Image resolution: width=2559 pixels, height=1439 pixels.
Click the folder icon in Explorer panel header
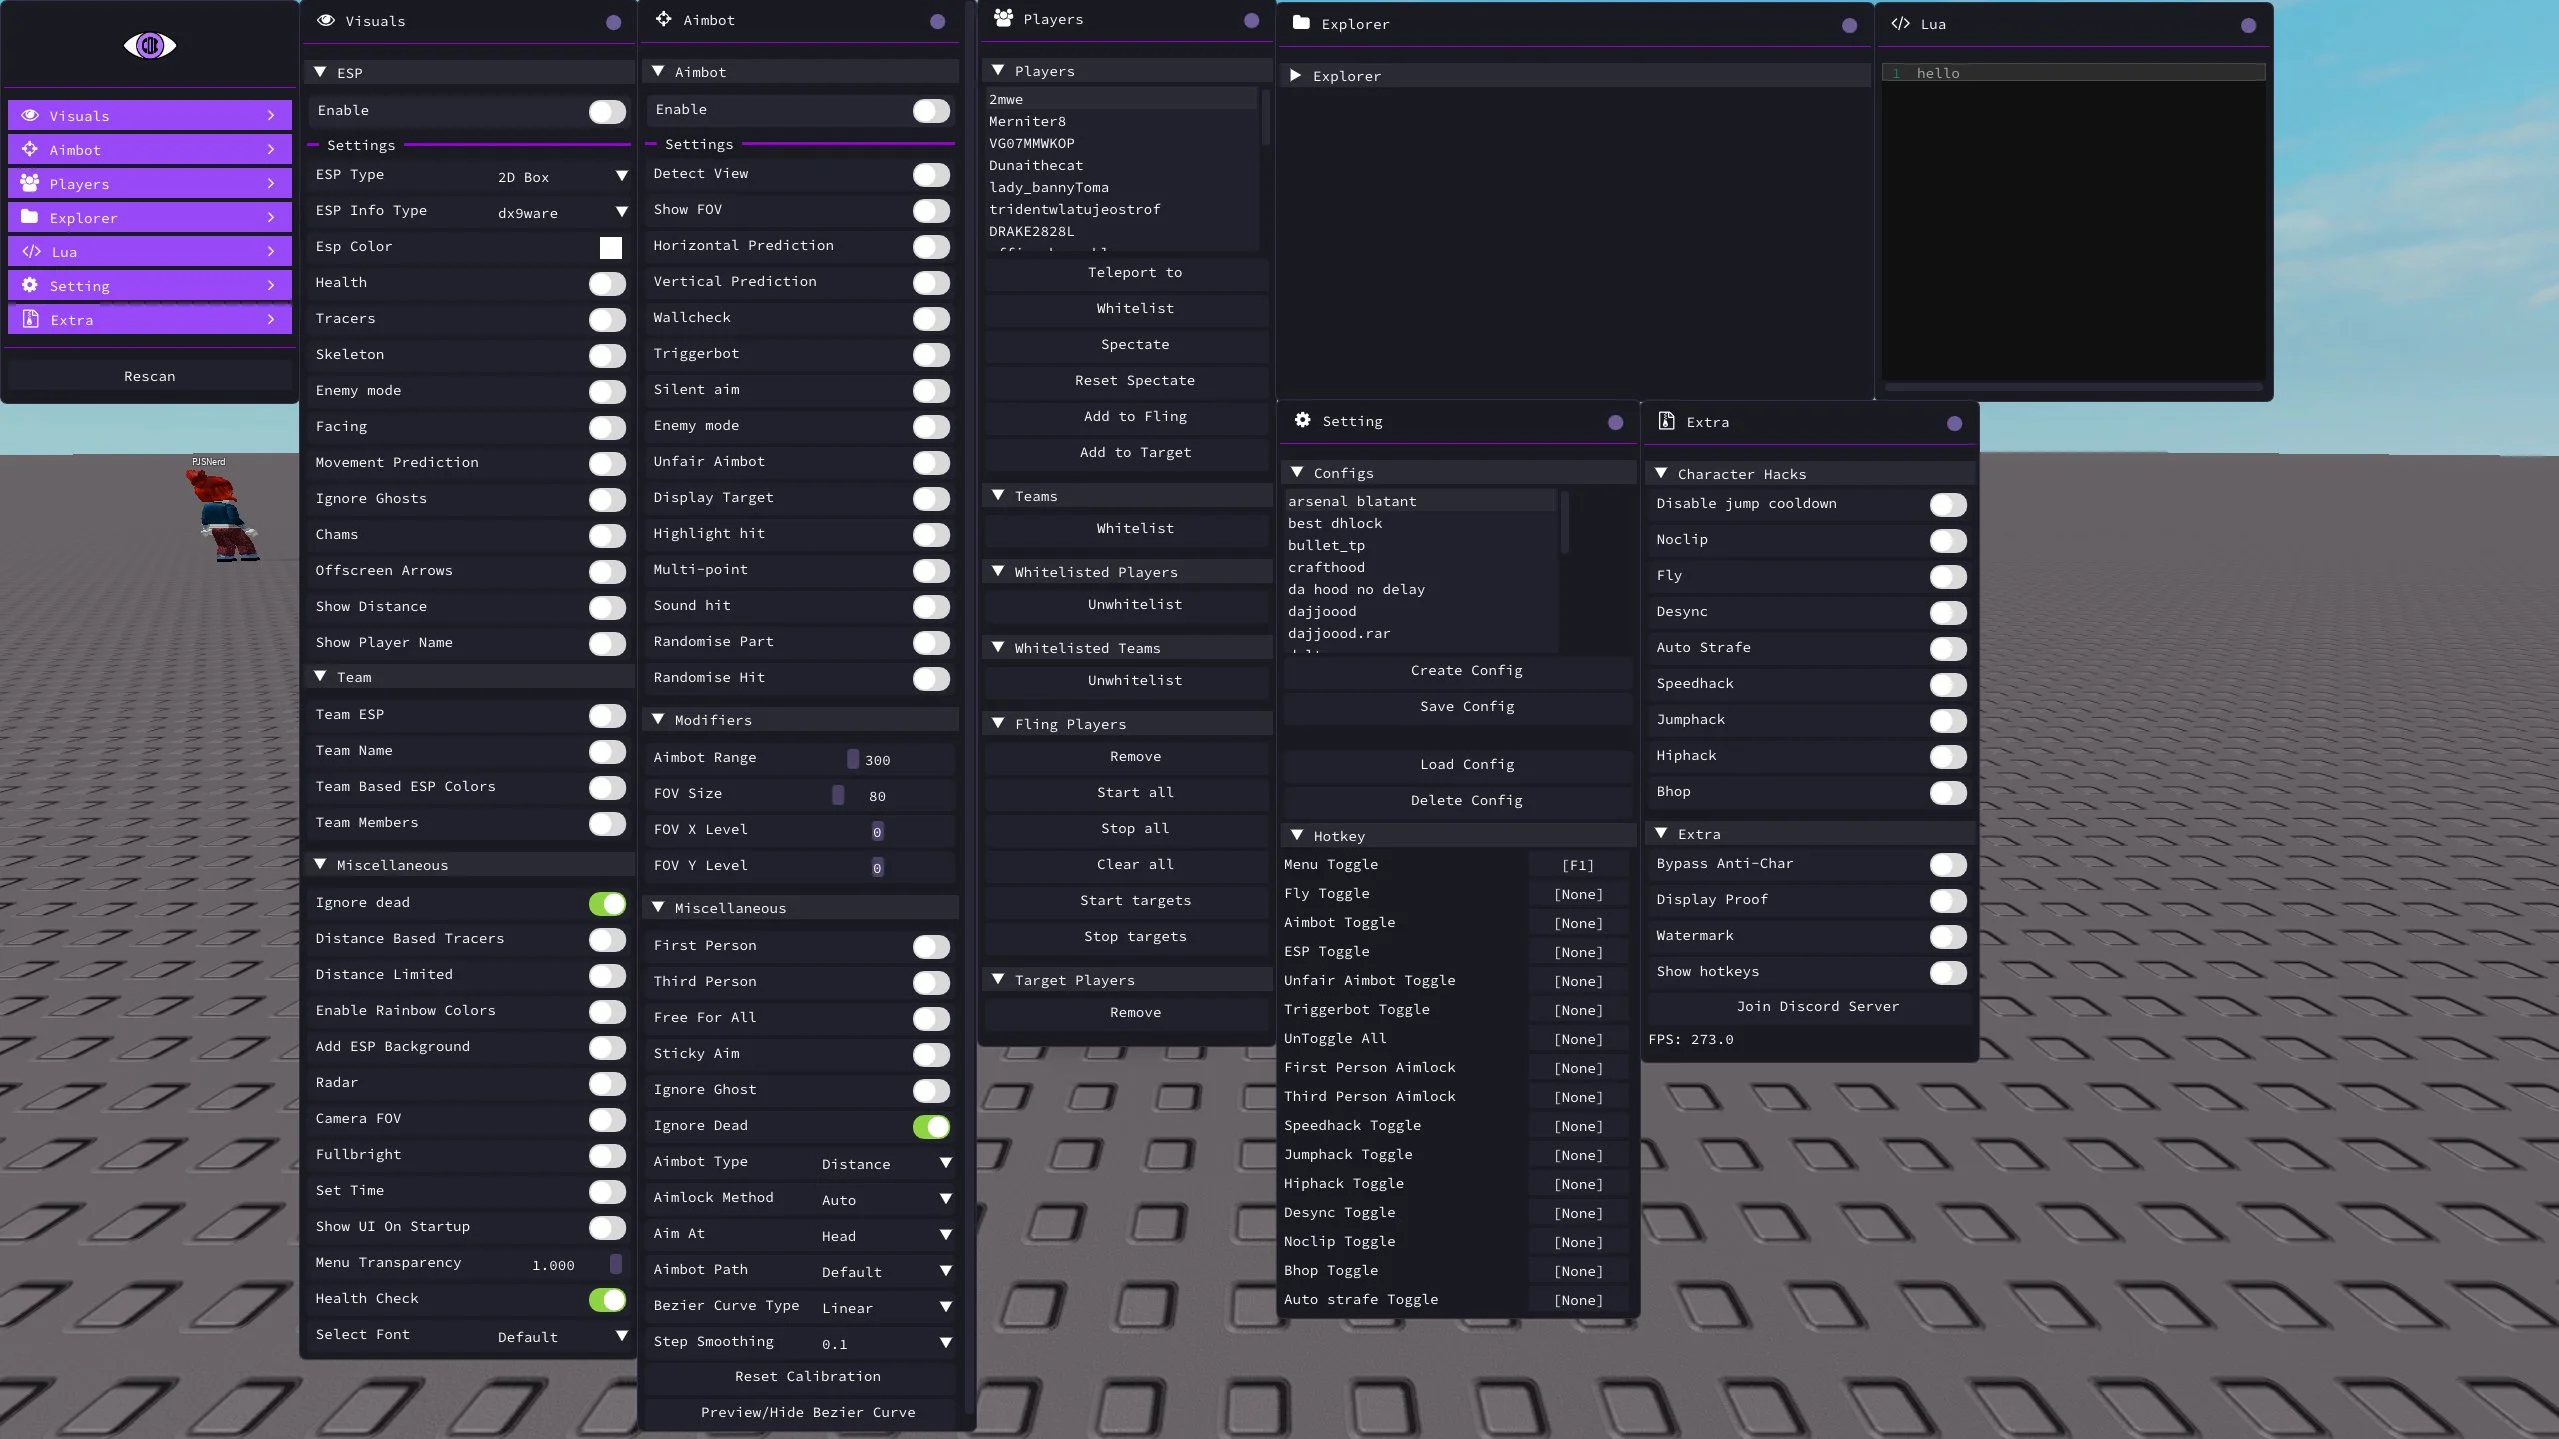pos(1301,23)
